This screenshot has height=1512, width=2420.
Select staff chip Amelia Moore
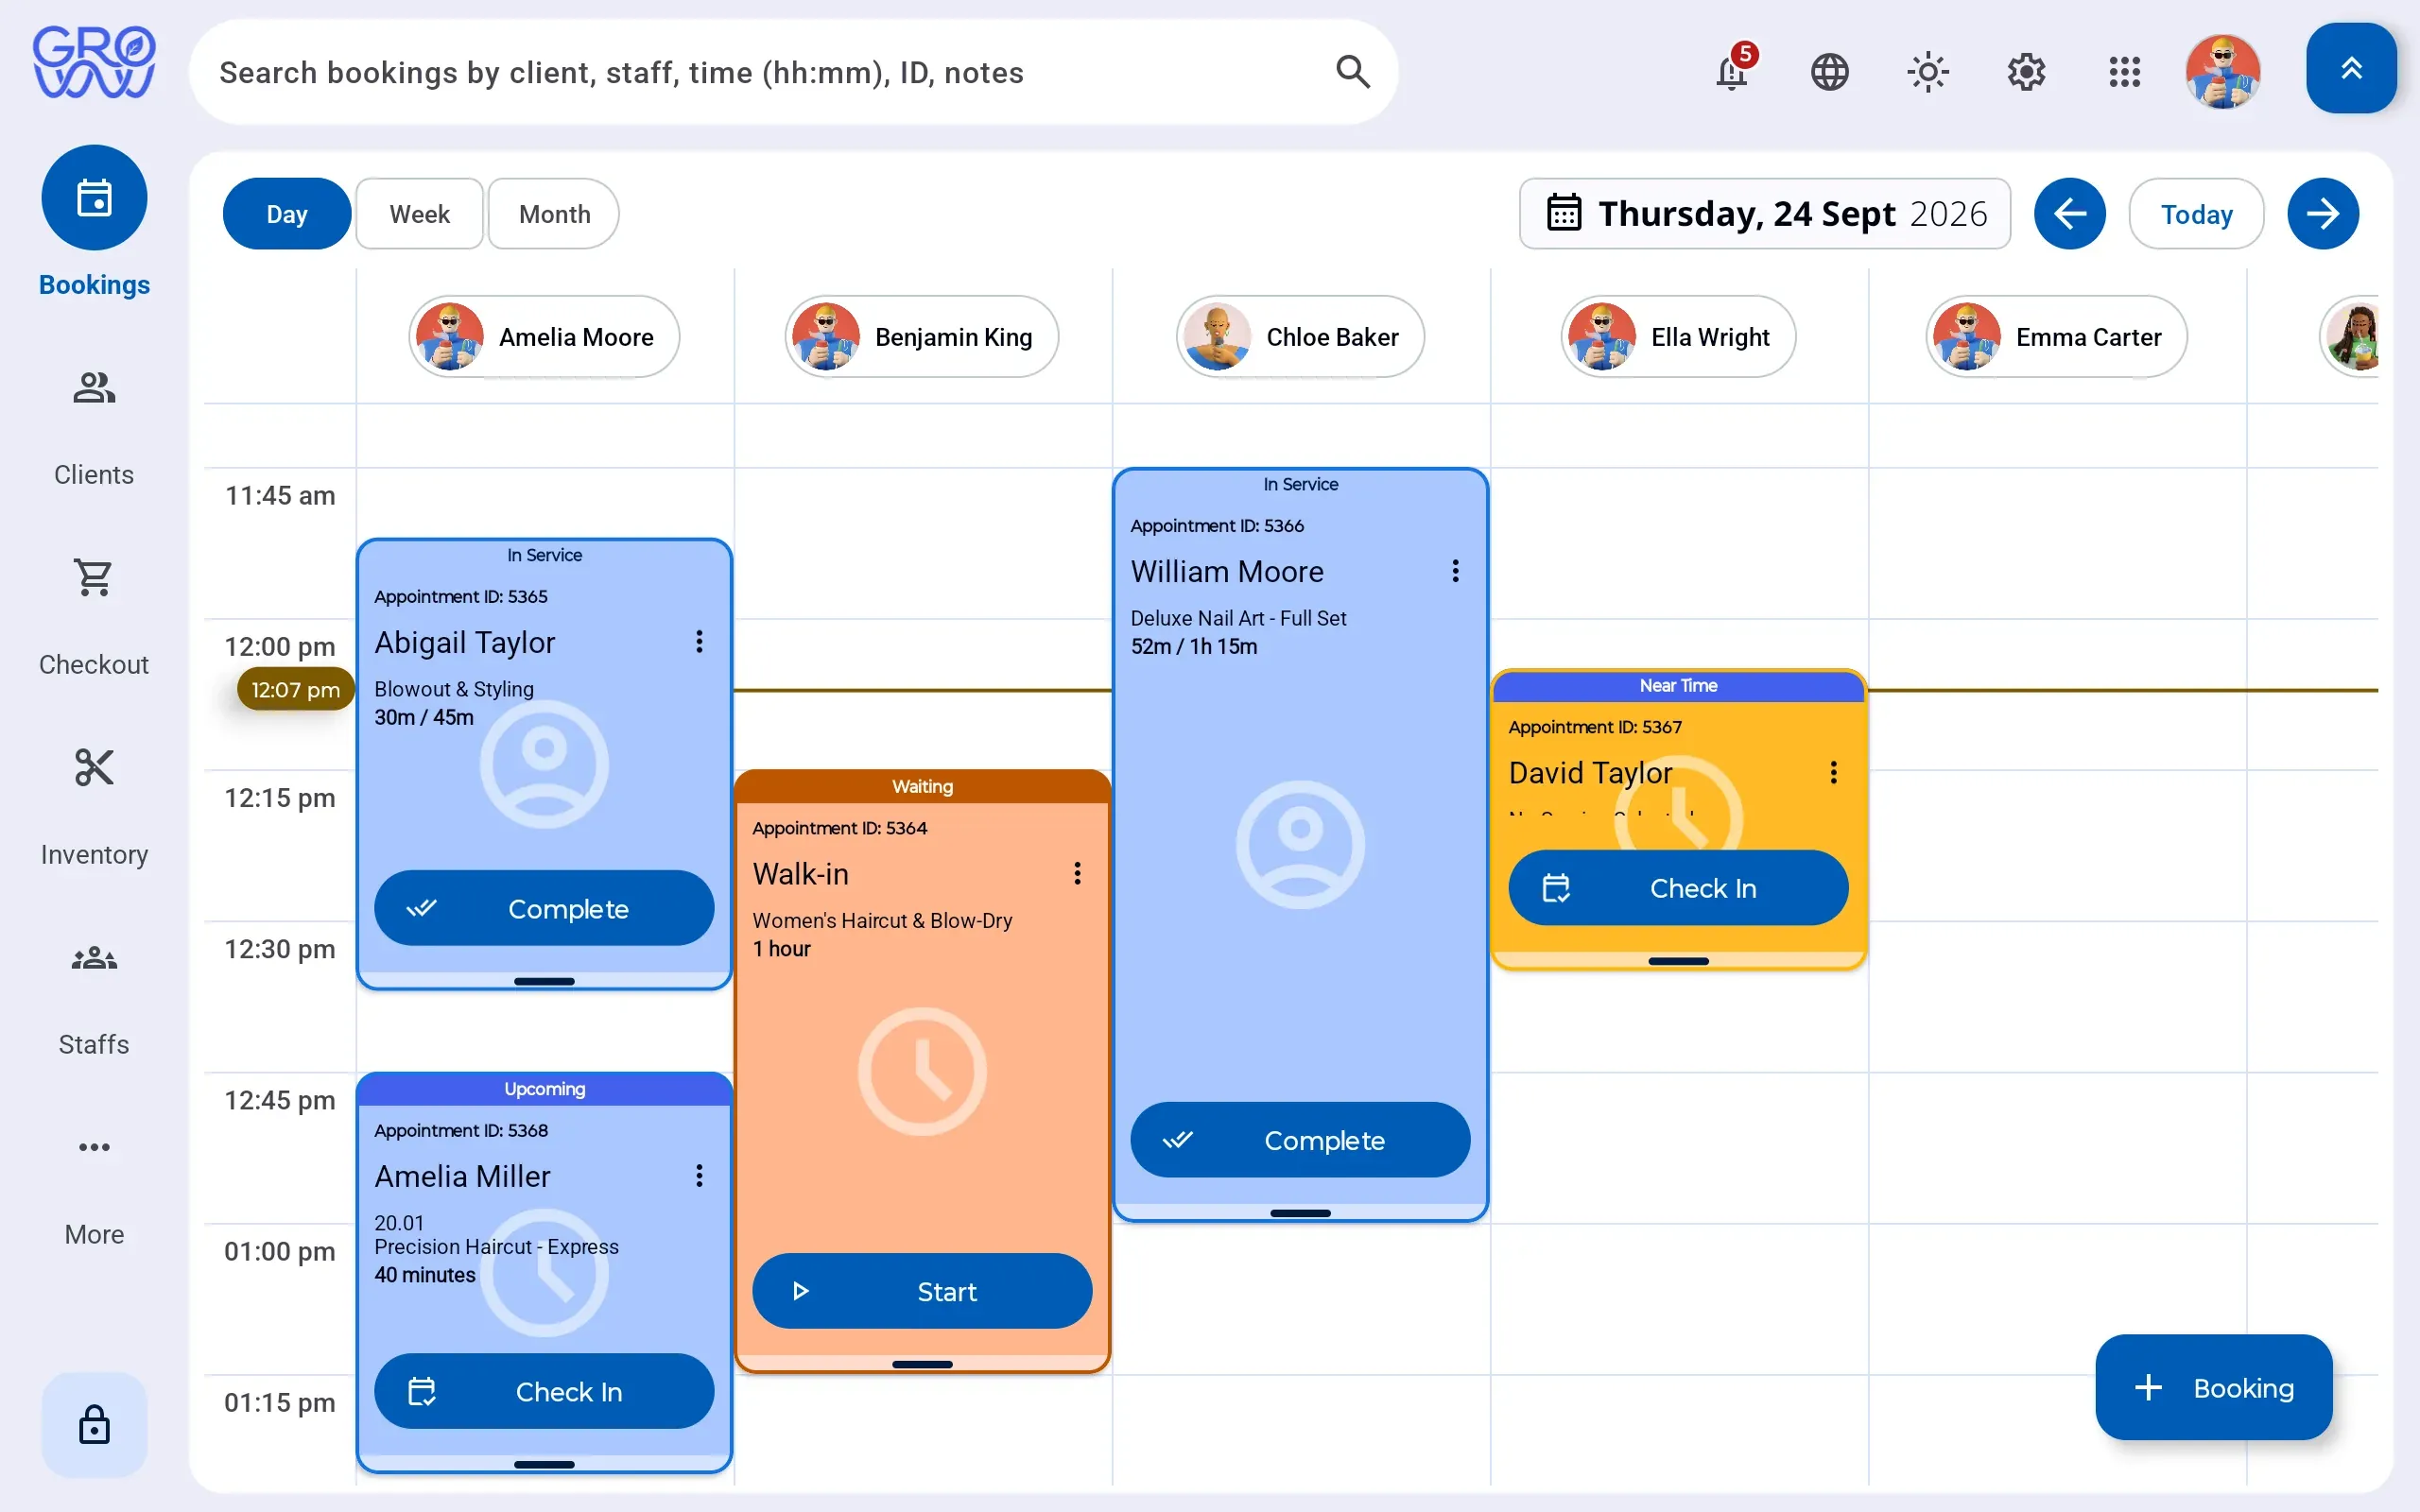pos(544,337)
